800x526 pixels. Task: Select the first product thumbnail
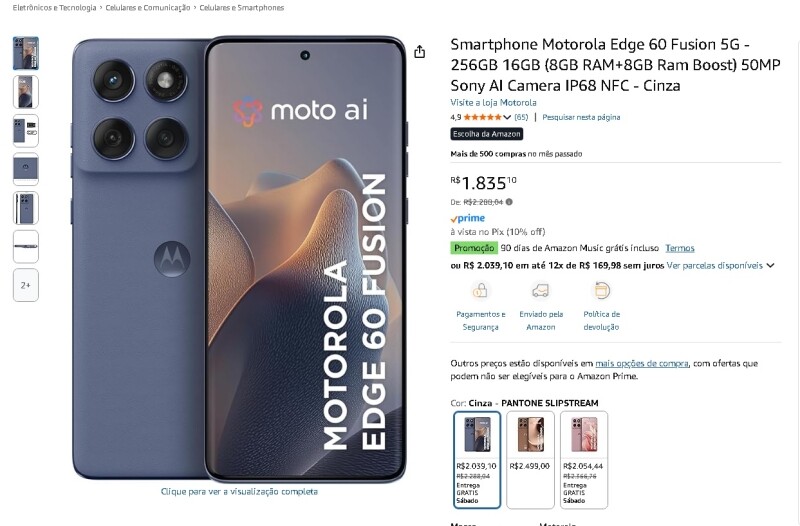point(26,53)
